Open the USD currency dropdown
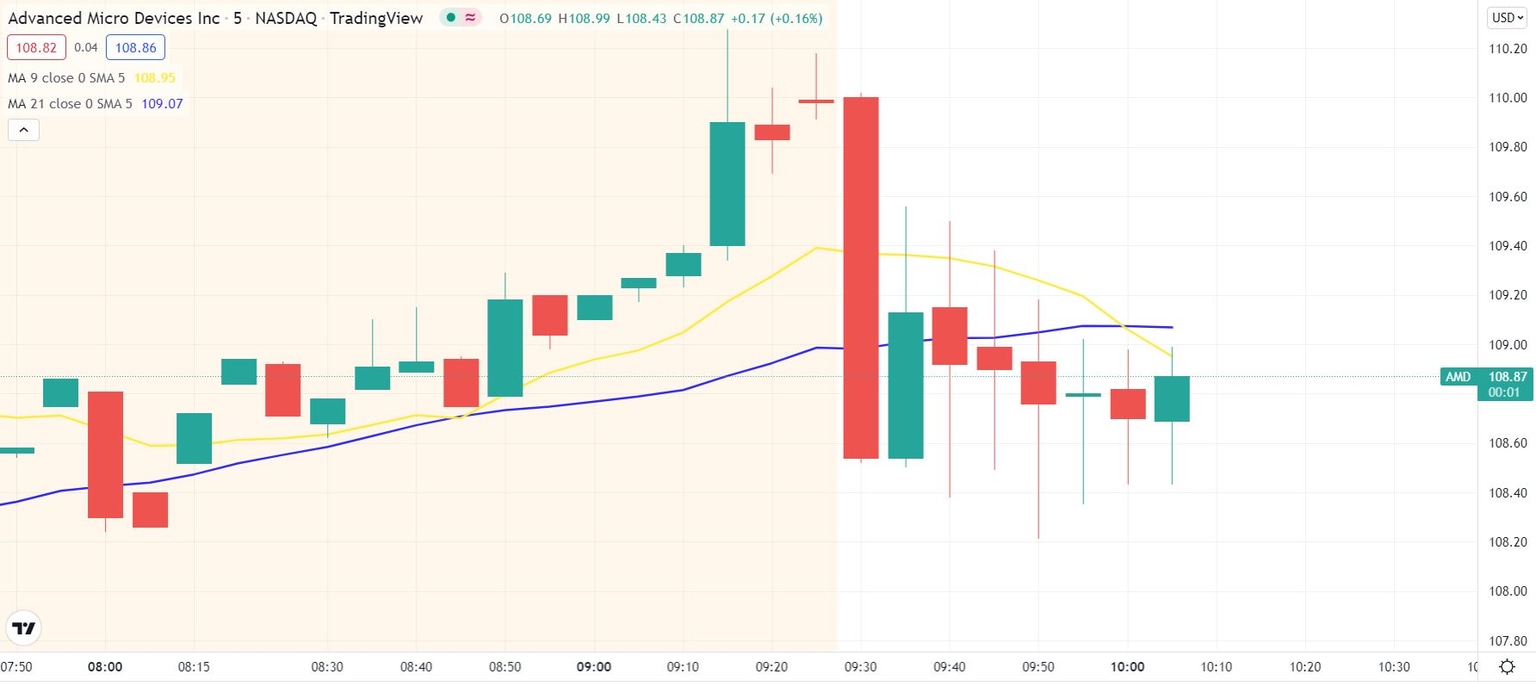 1505,17
